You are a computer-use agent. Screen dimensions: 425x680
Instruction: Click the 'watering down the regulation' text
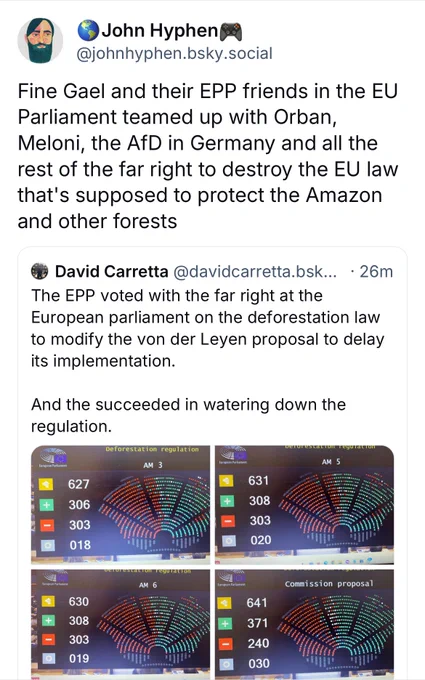tap(188, 415)
